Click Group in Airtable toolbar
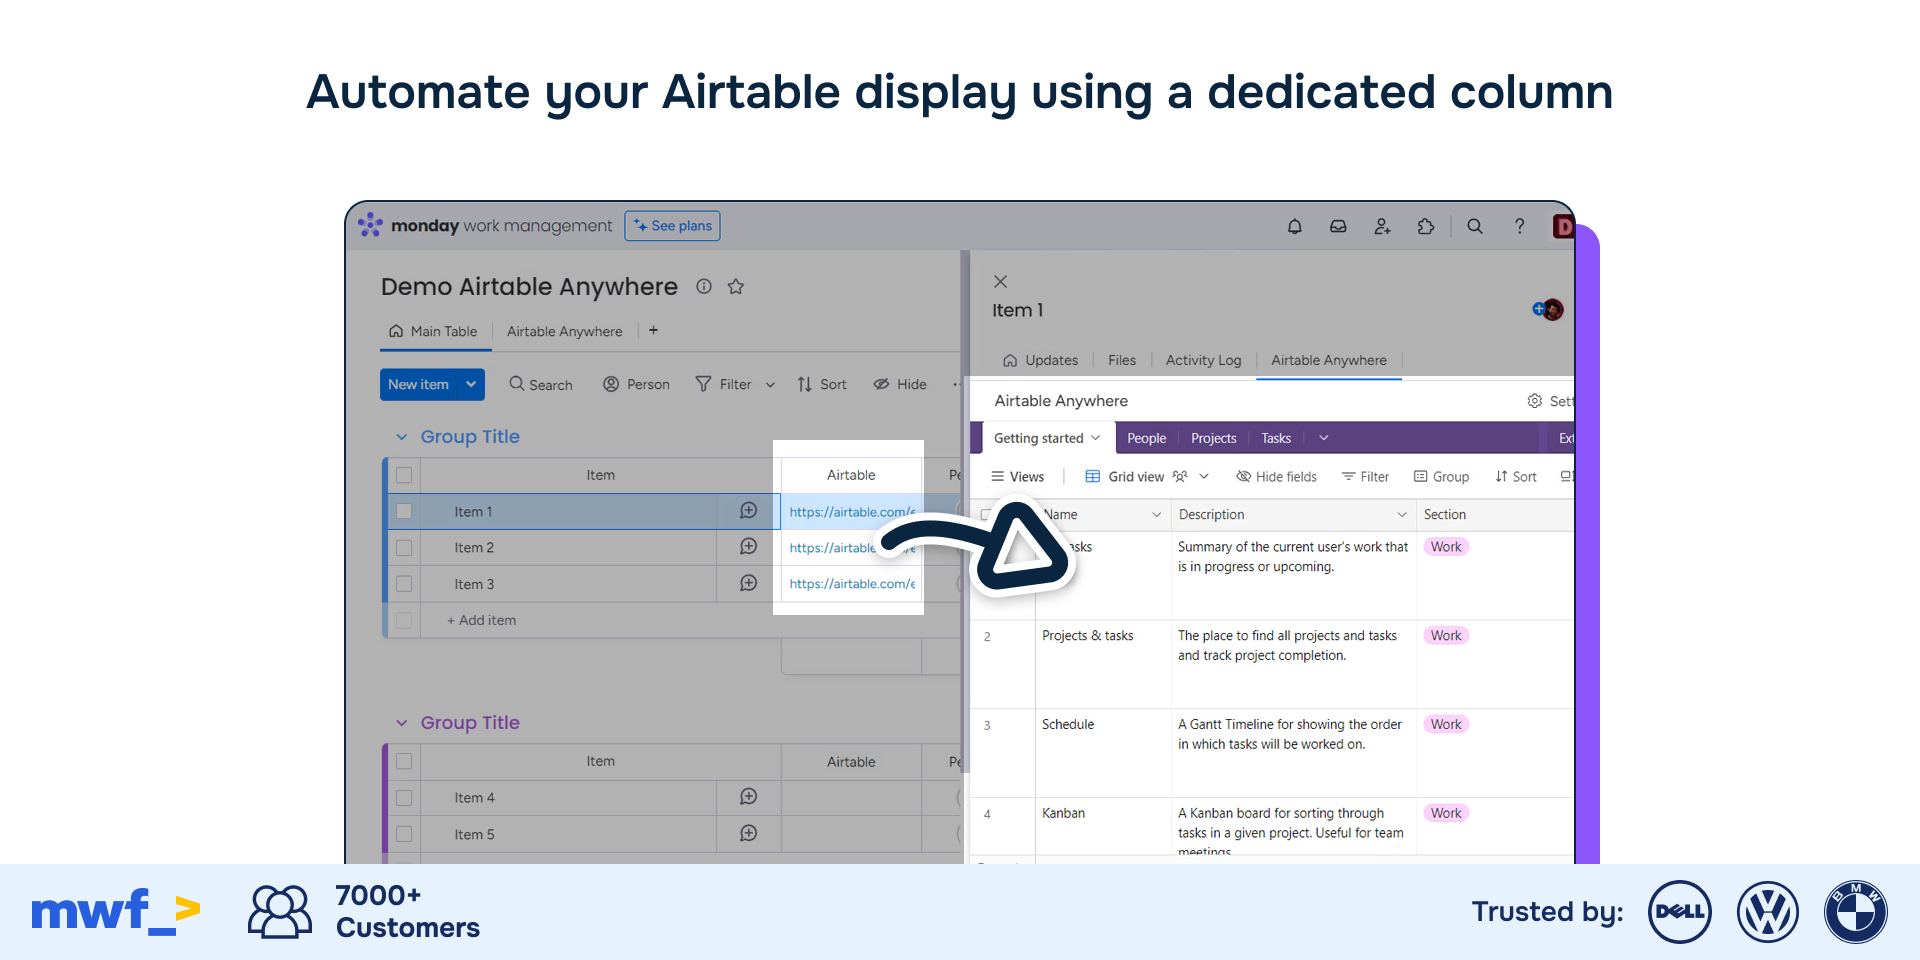This screenshot has height=960, width=1920. (1441, 476)
